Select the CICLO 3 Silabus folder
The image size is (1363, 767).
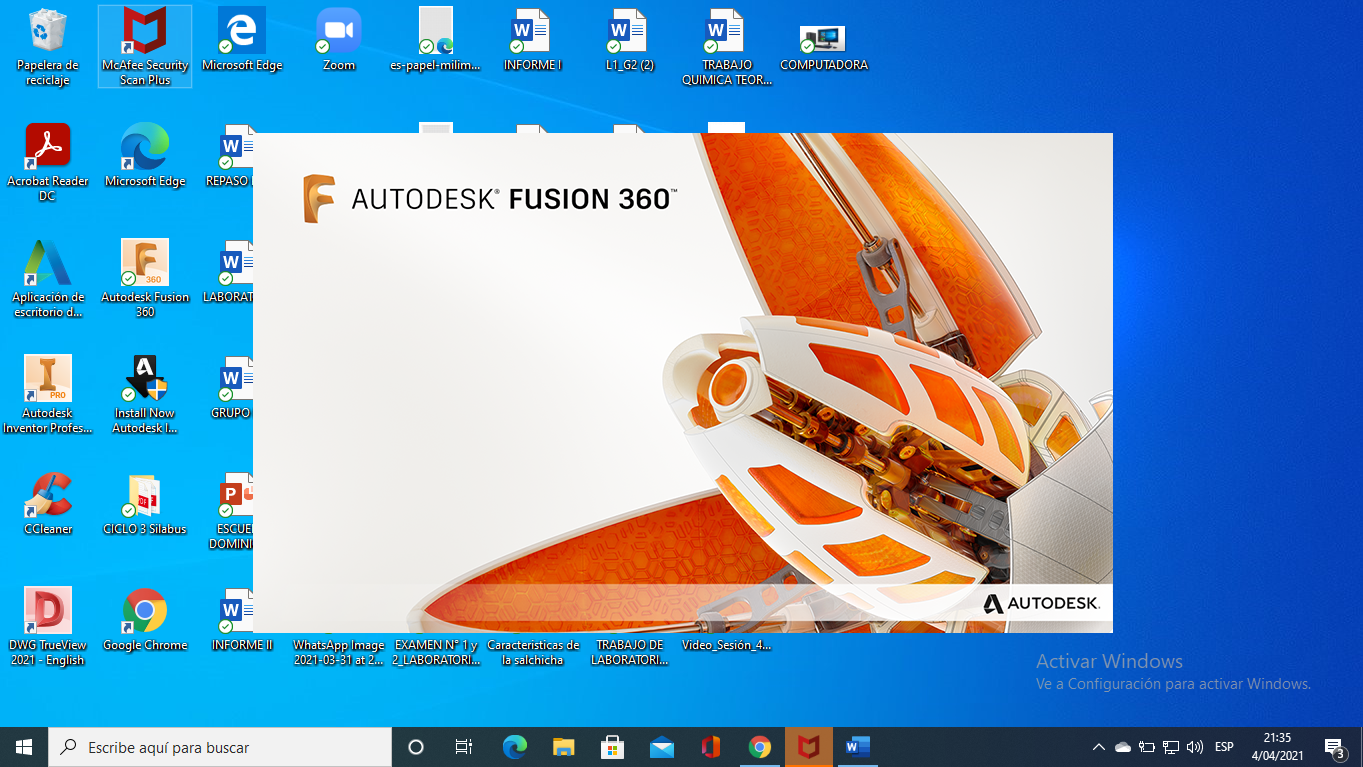click(145, 504)
